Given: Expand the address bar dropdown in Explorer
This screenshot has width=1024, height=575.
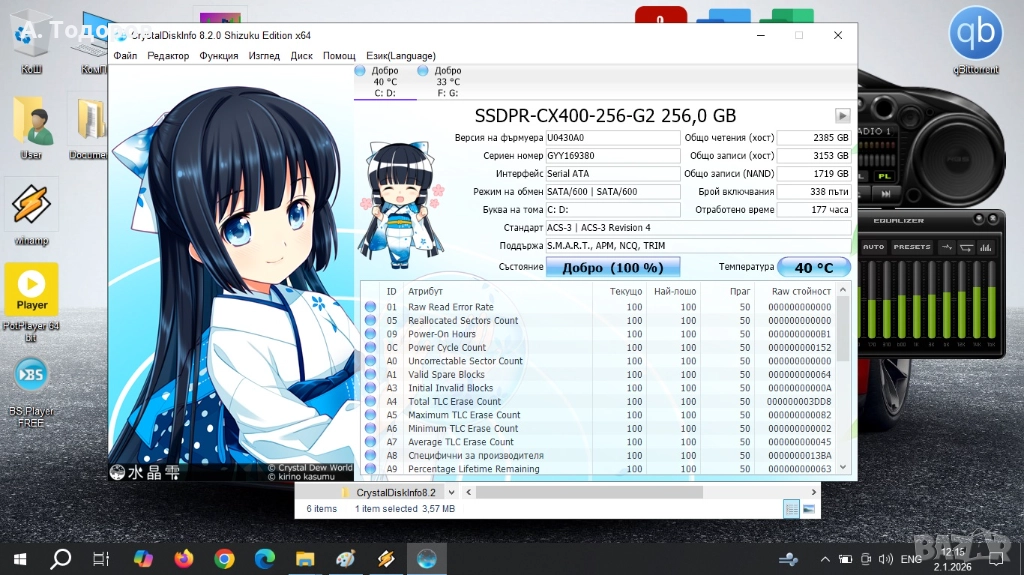Looking at the screenshot, I should (450, 493).
